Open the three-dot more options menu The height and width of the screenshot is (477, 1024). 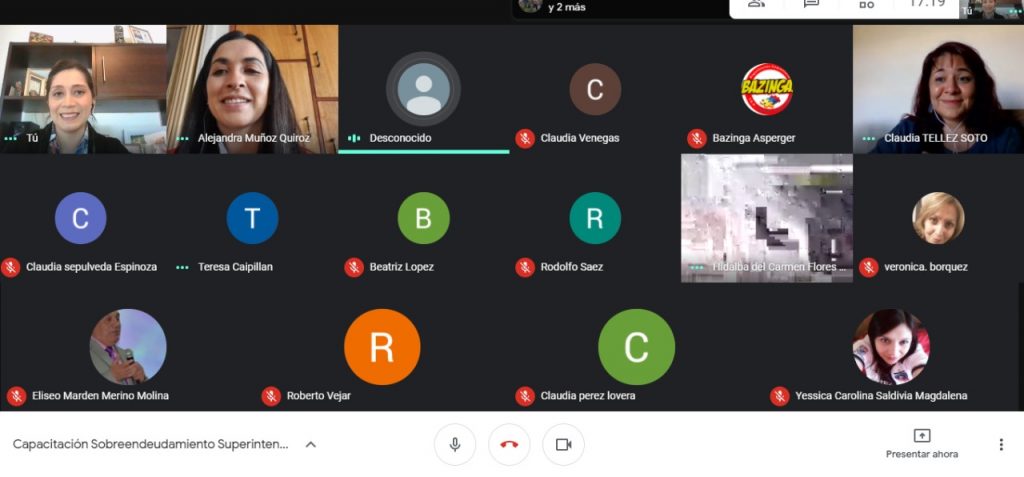click(1000, 444)
